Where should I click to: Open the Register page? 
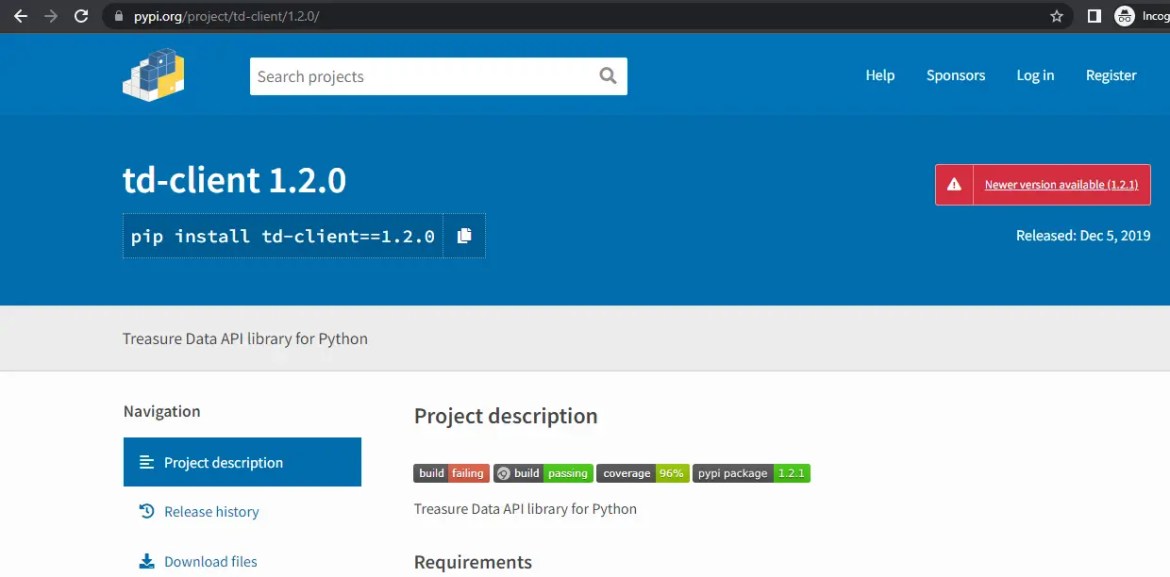pos(1111,75)
